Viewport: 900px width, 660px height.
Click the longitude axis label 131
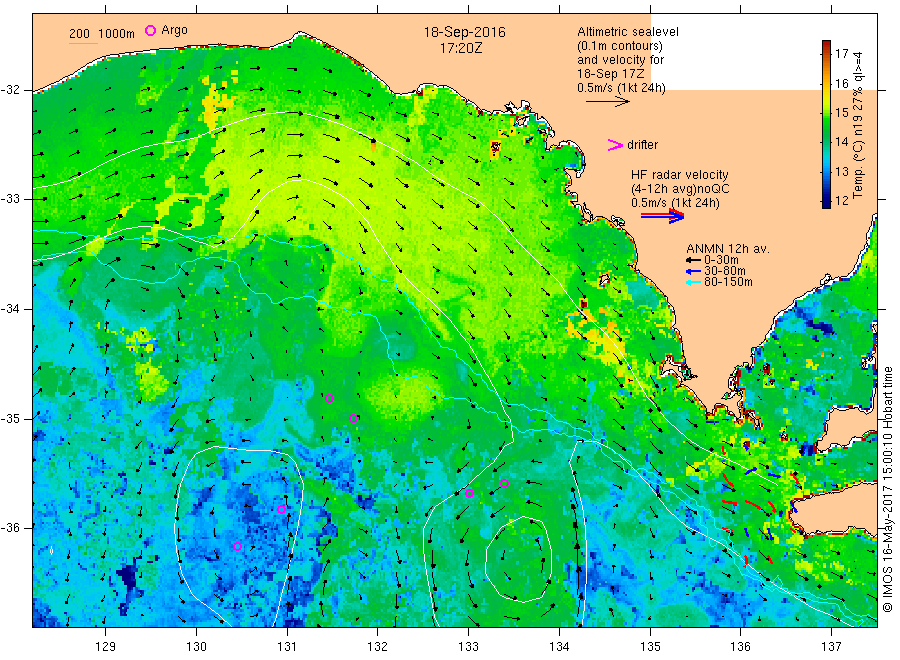[287, 647]
